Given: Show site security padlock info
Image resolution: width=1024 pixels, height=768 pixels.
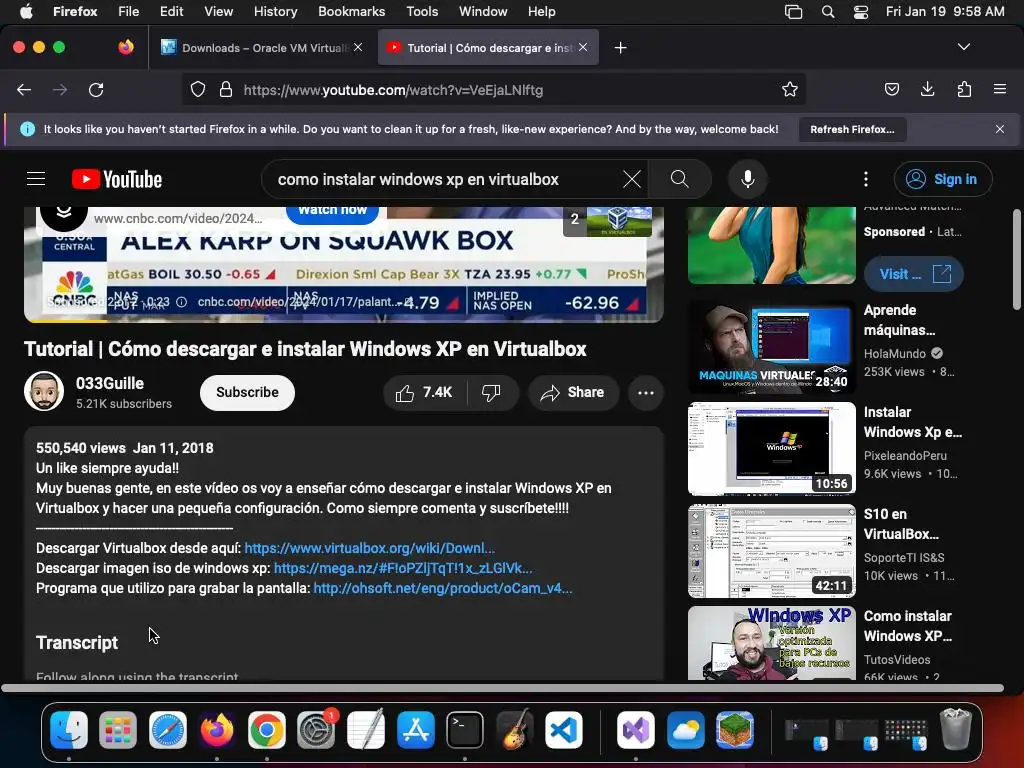Looking at the screenshot, I should 226,89.
